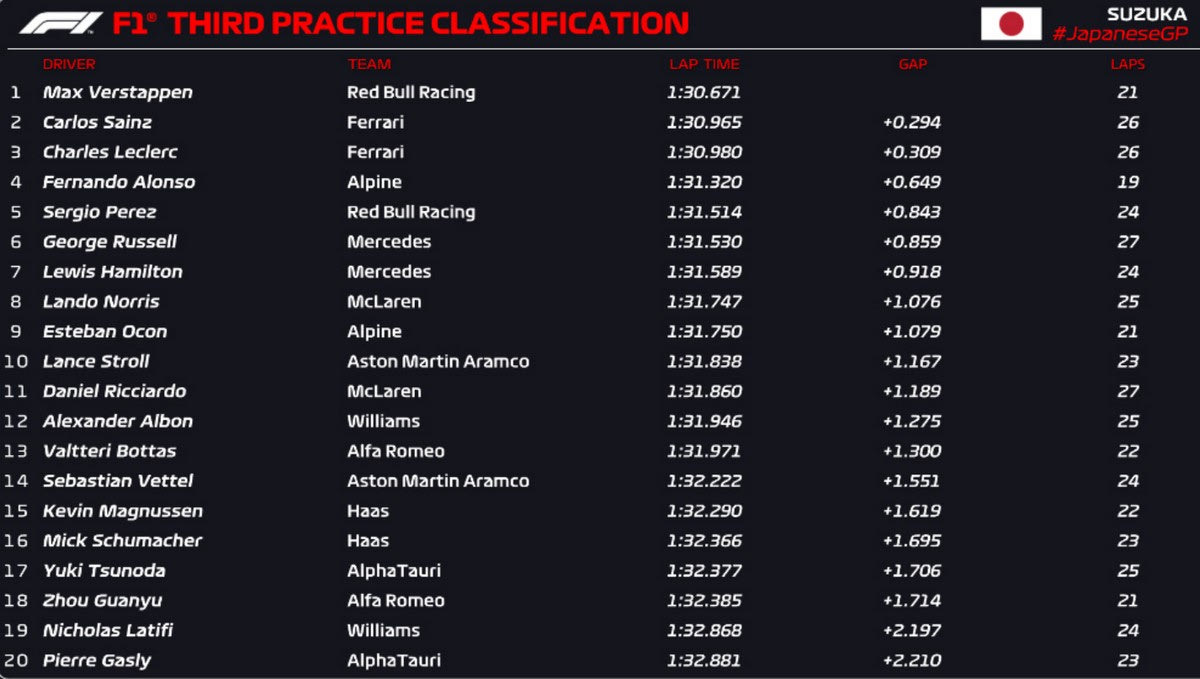
Task: Click the Third Practice Classification title
Action: click(400, 23)
